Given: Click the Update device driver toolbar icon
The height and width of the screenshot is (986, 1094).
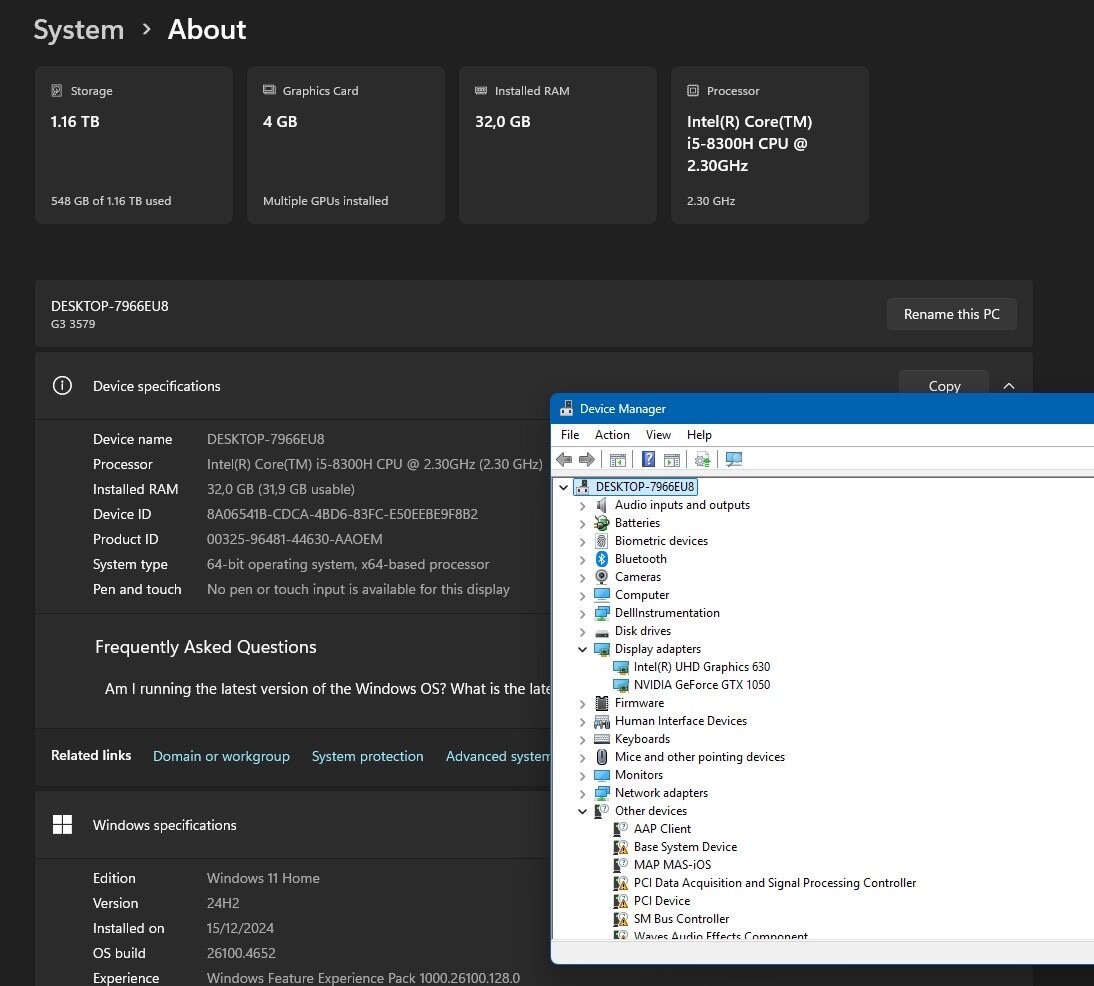Looking at the screenshot, I should pos(703,459).
